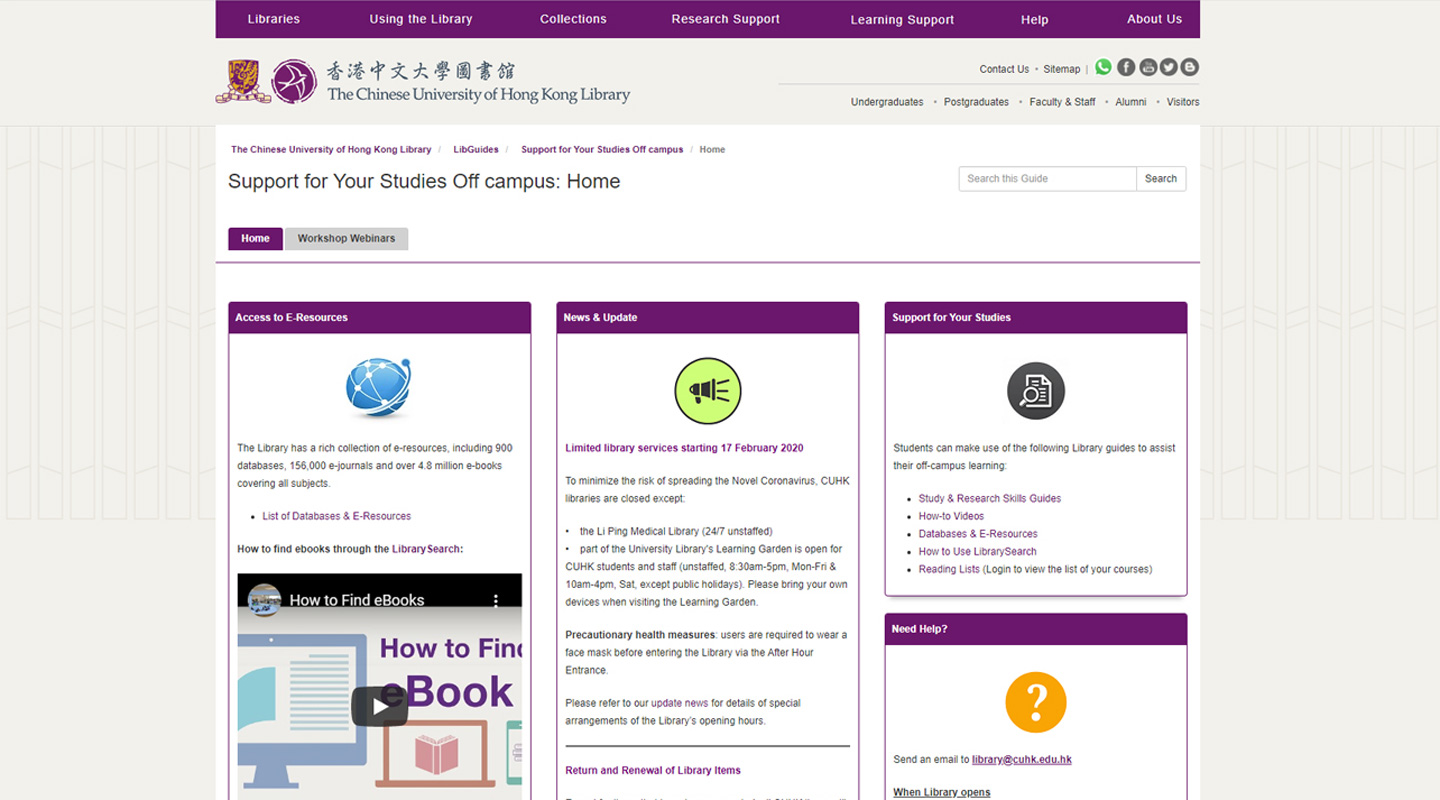This screenshot has height=800, width=1440.
Task: Go to the Visitors page
Action: pyautogui.click(x=1183, y=102)
